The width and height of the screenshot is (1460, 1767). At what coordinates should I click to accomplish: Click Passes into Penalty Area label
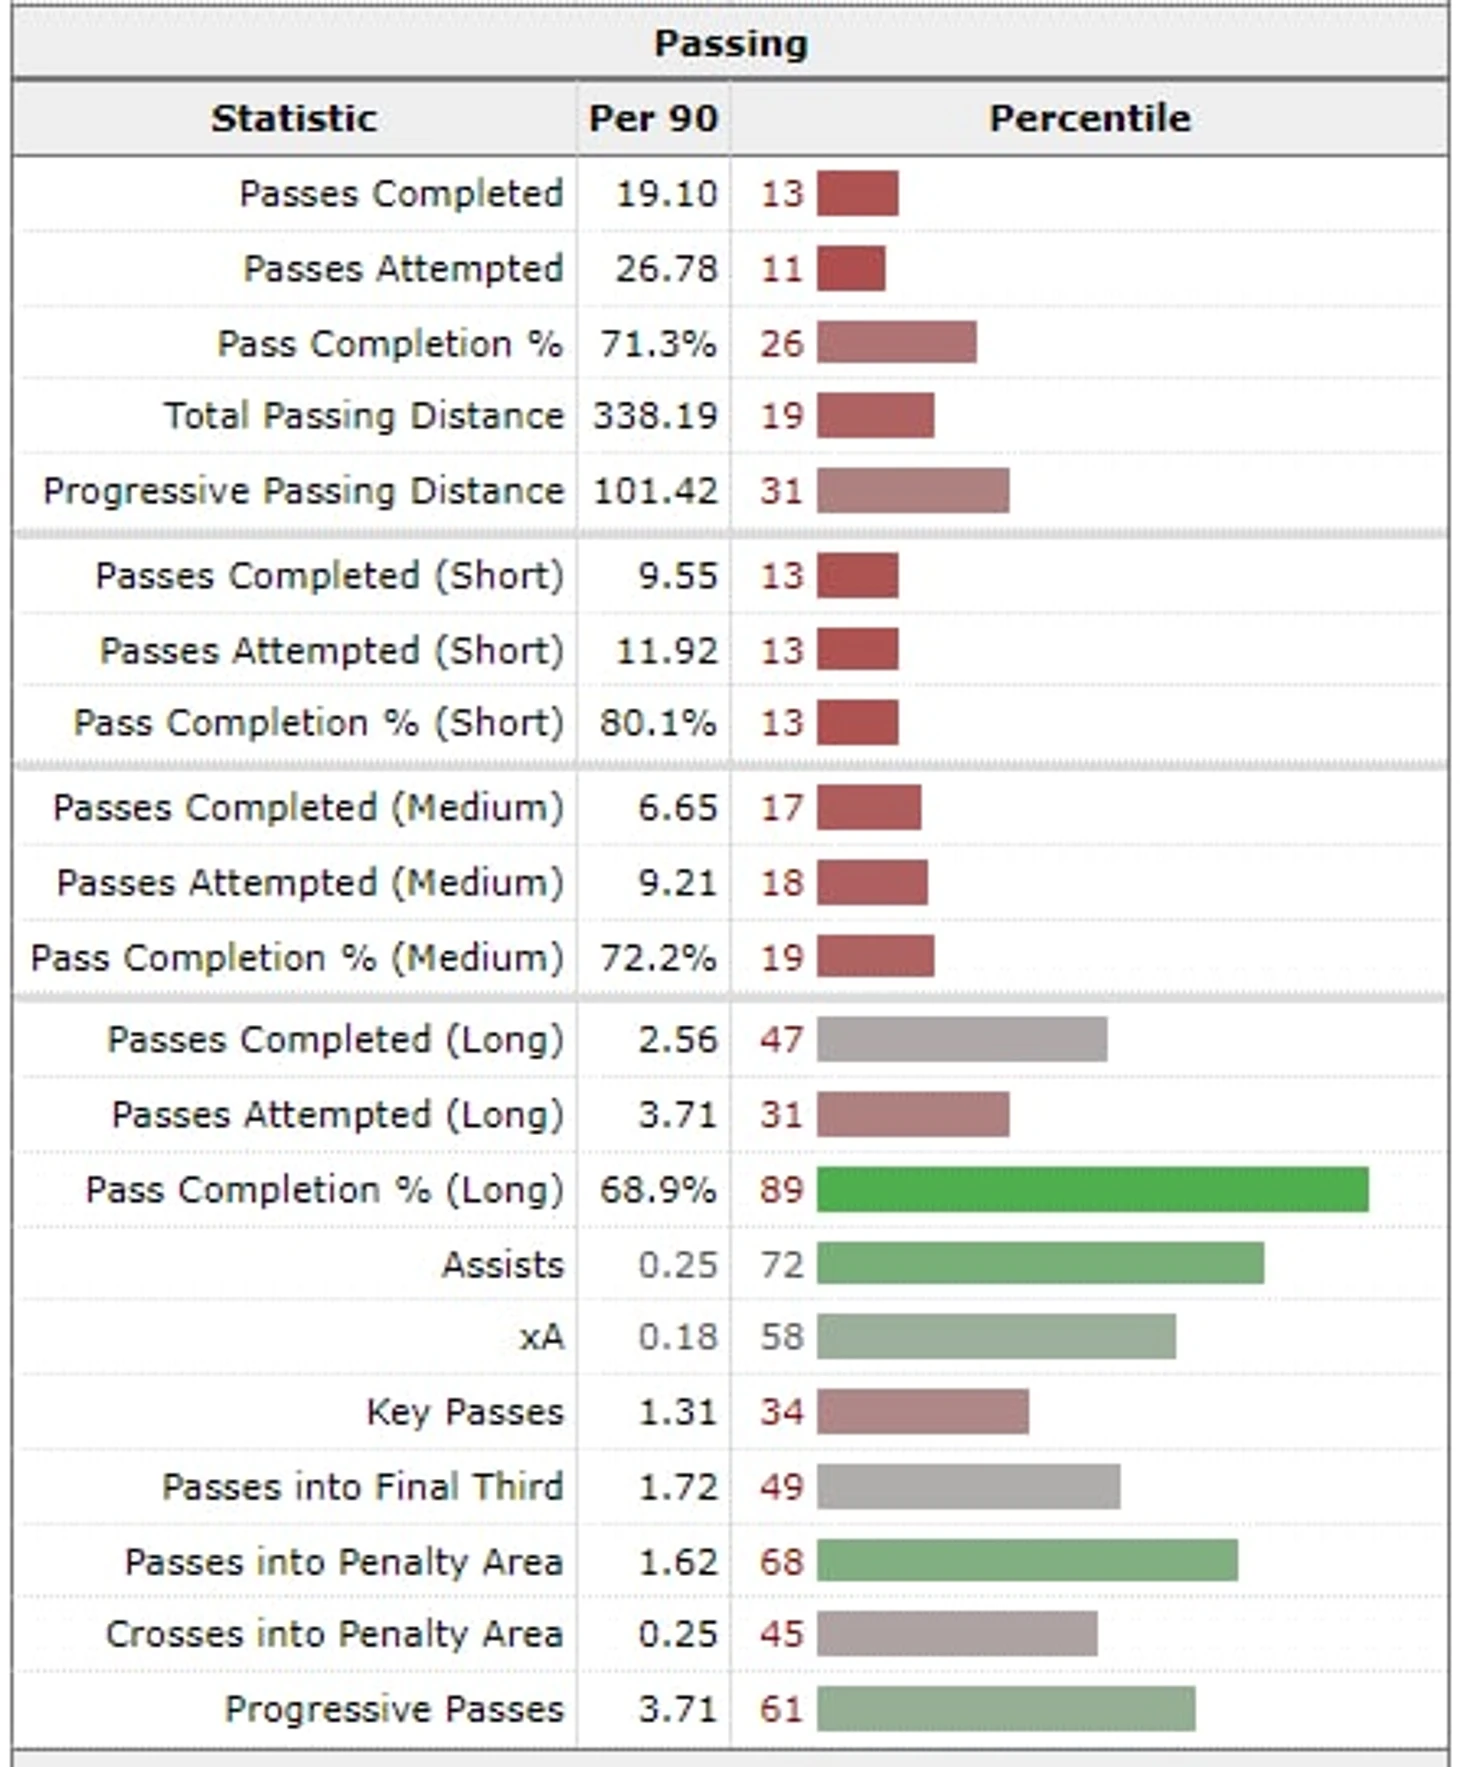(x=344, y=1562)
